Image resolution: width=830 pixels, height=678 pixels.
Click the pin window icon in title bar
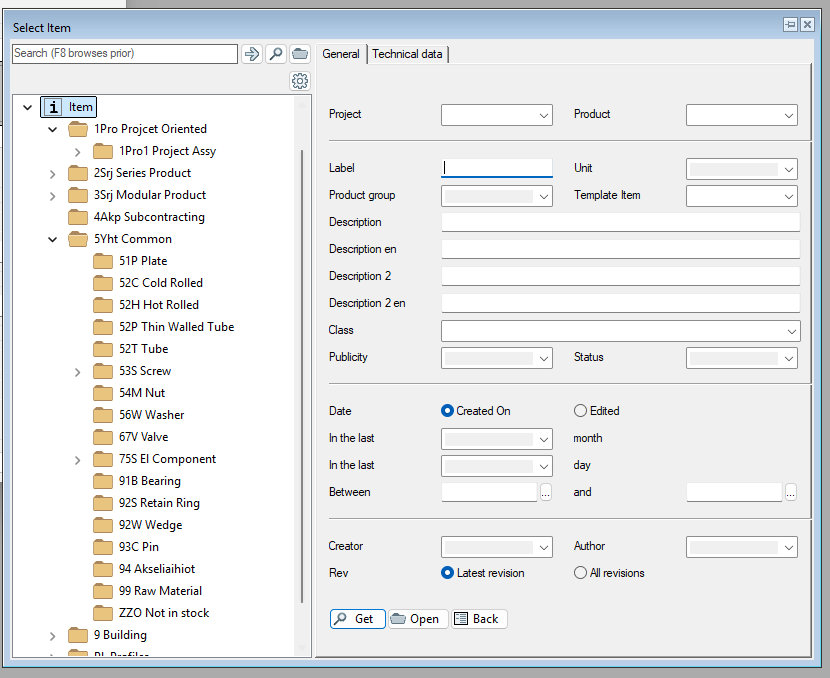click(790, 25)
